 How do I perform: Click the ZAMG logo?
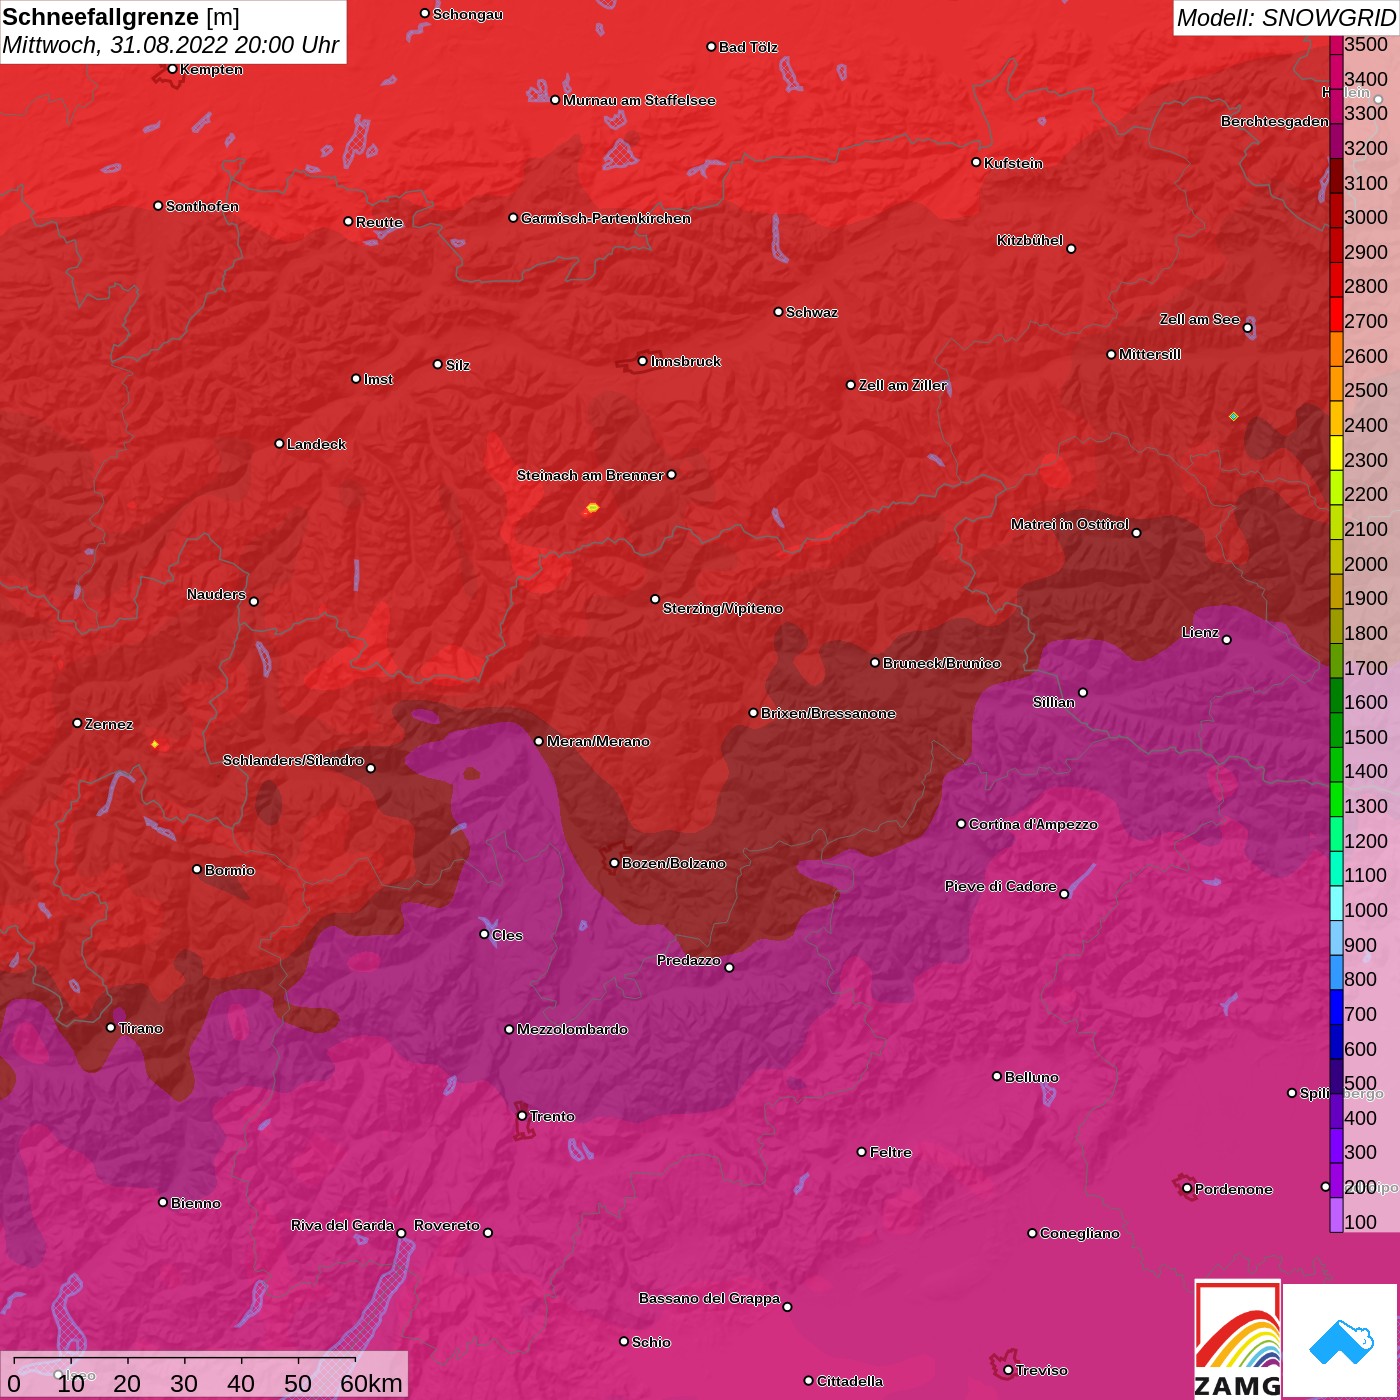[x=1238, y=1339]
